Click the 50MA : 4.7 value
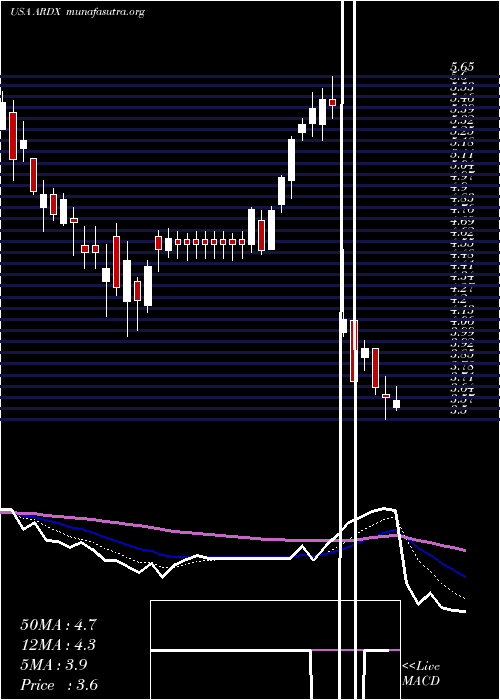 (58, 625)
